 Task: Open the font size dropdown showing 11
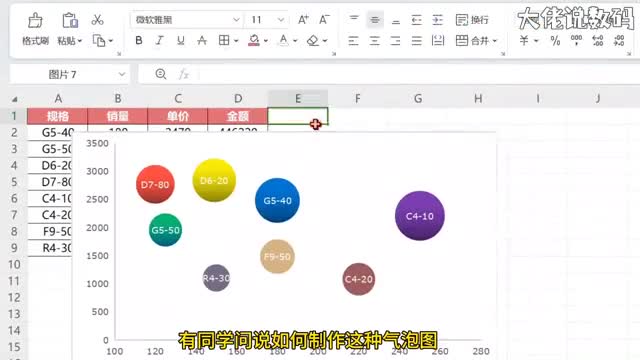281,20
